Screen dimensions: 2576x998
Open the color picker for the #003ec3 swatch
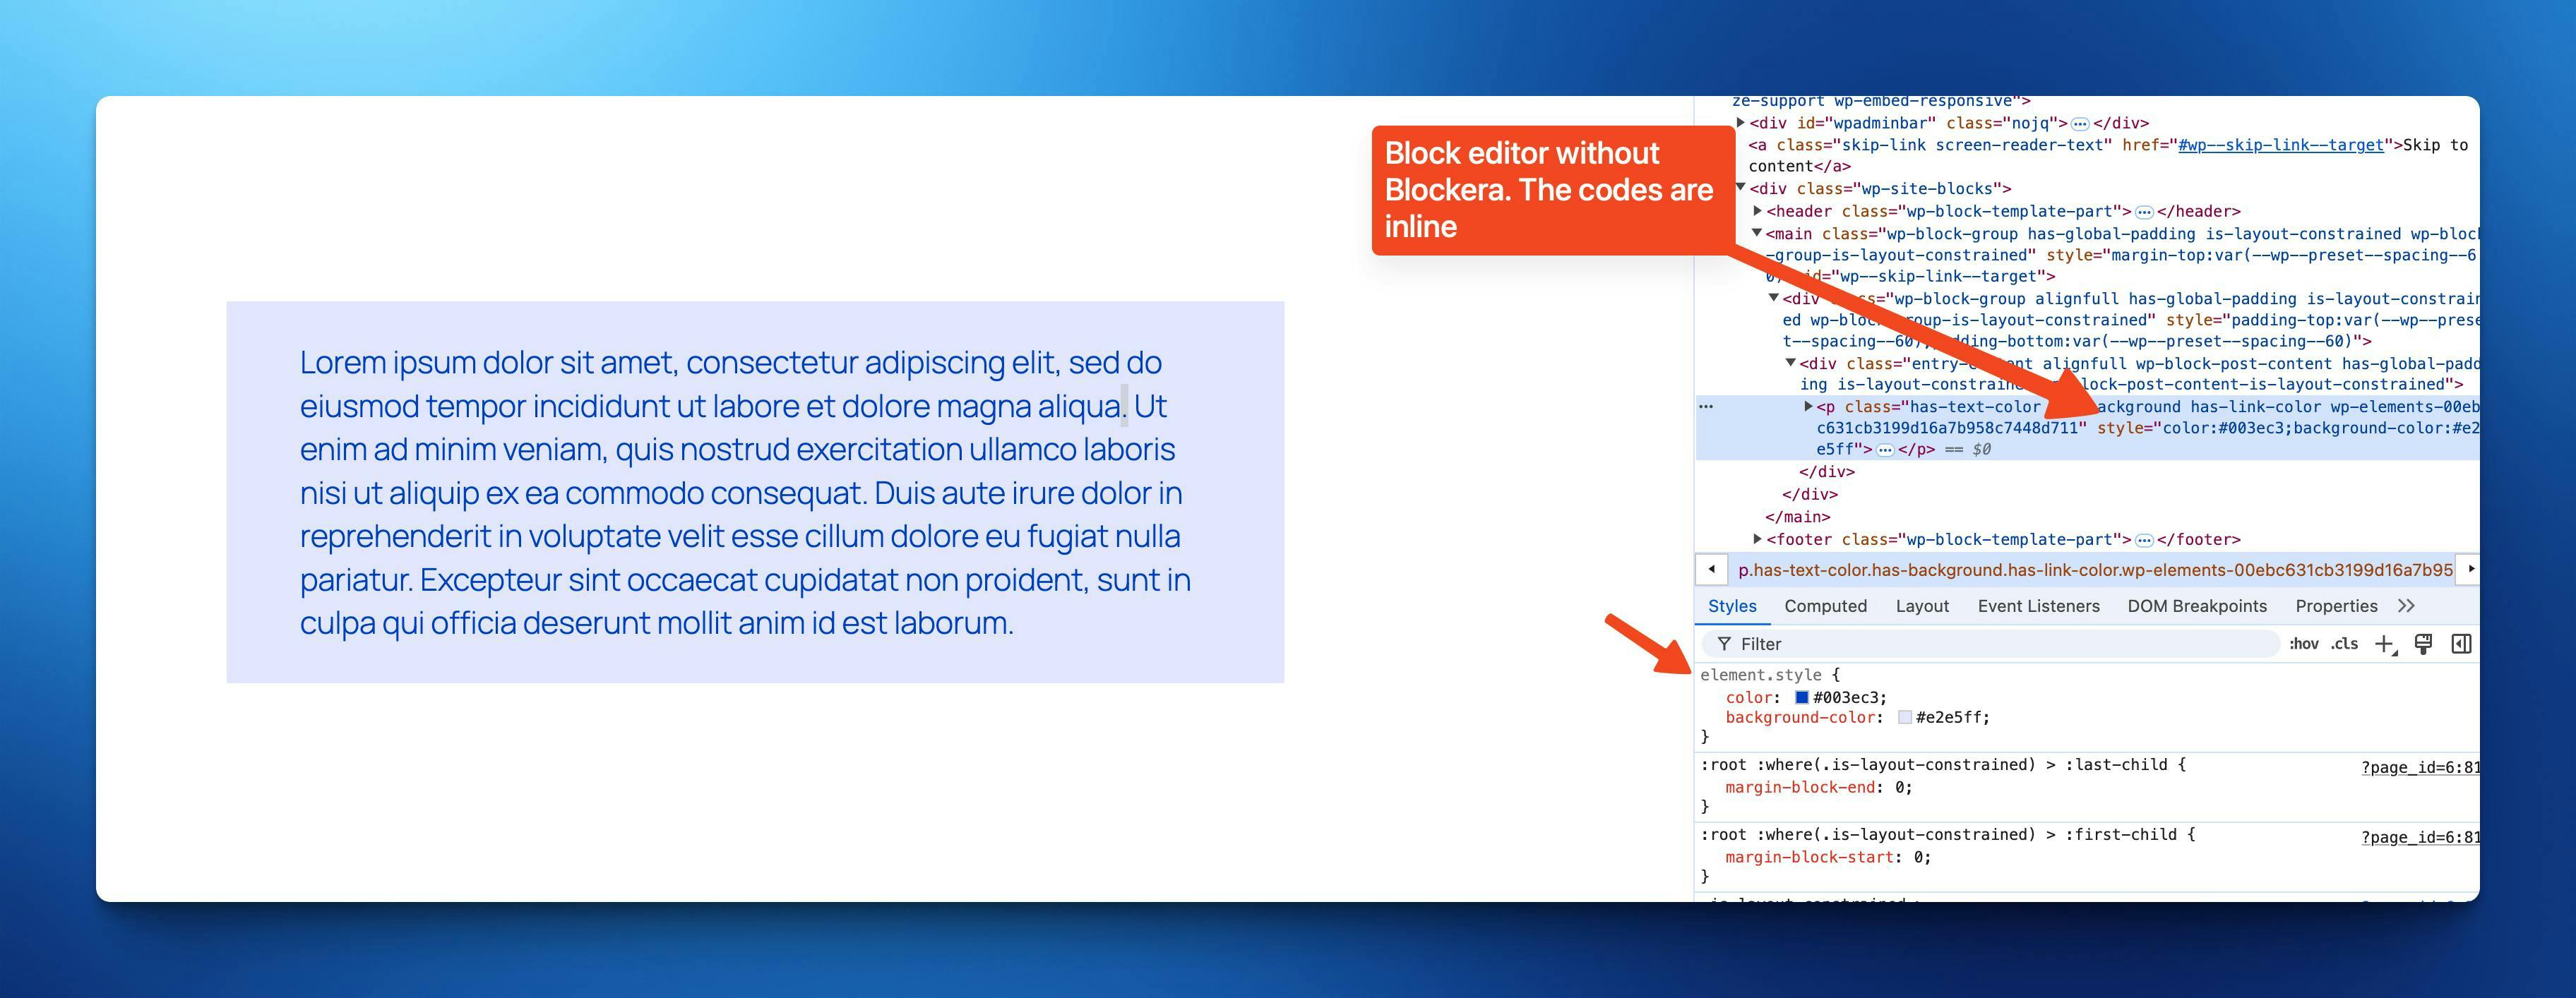[x=1802, y=698]
